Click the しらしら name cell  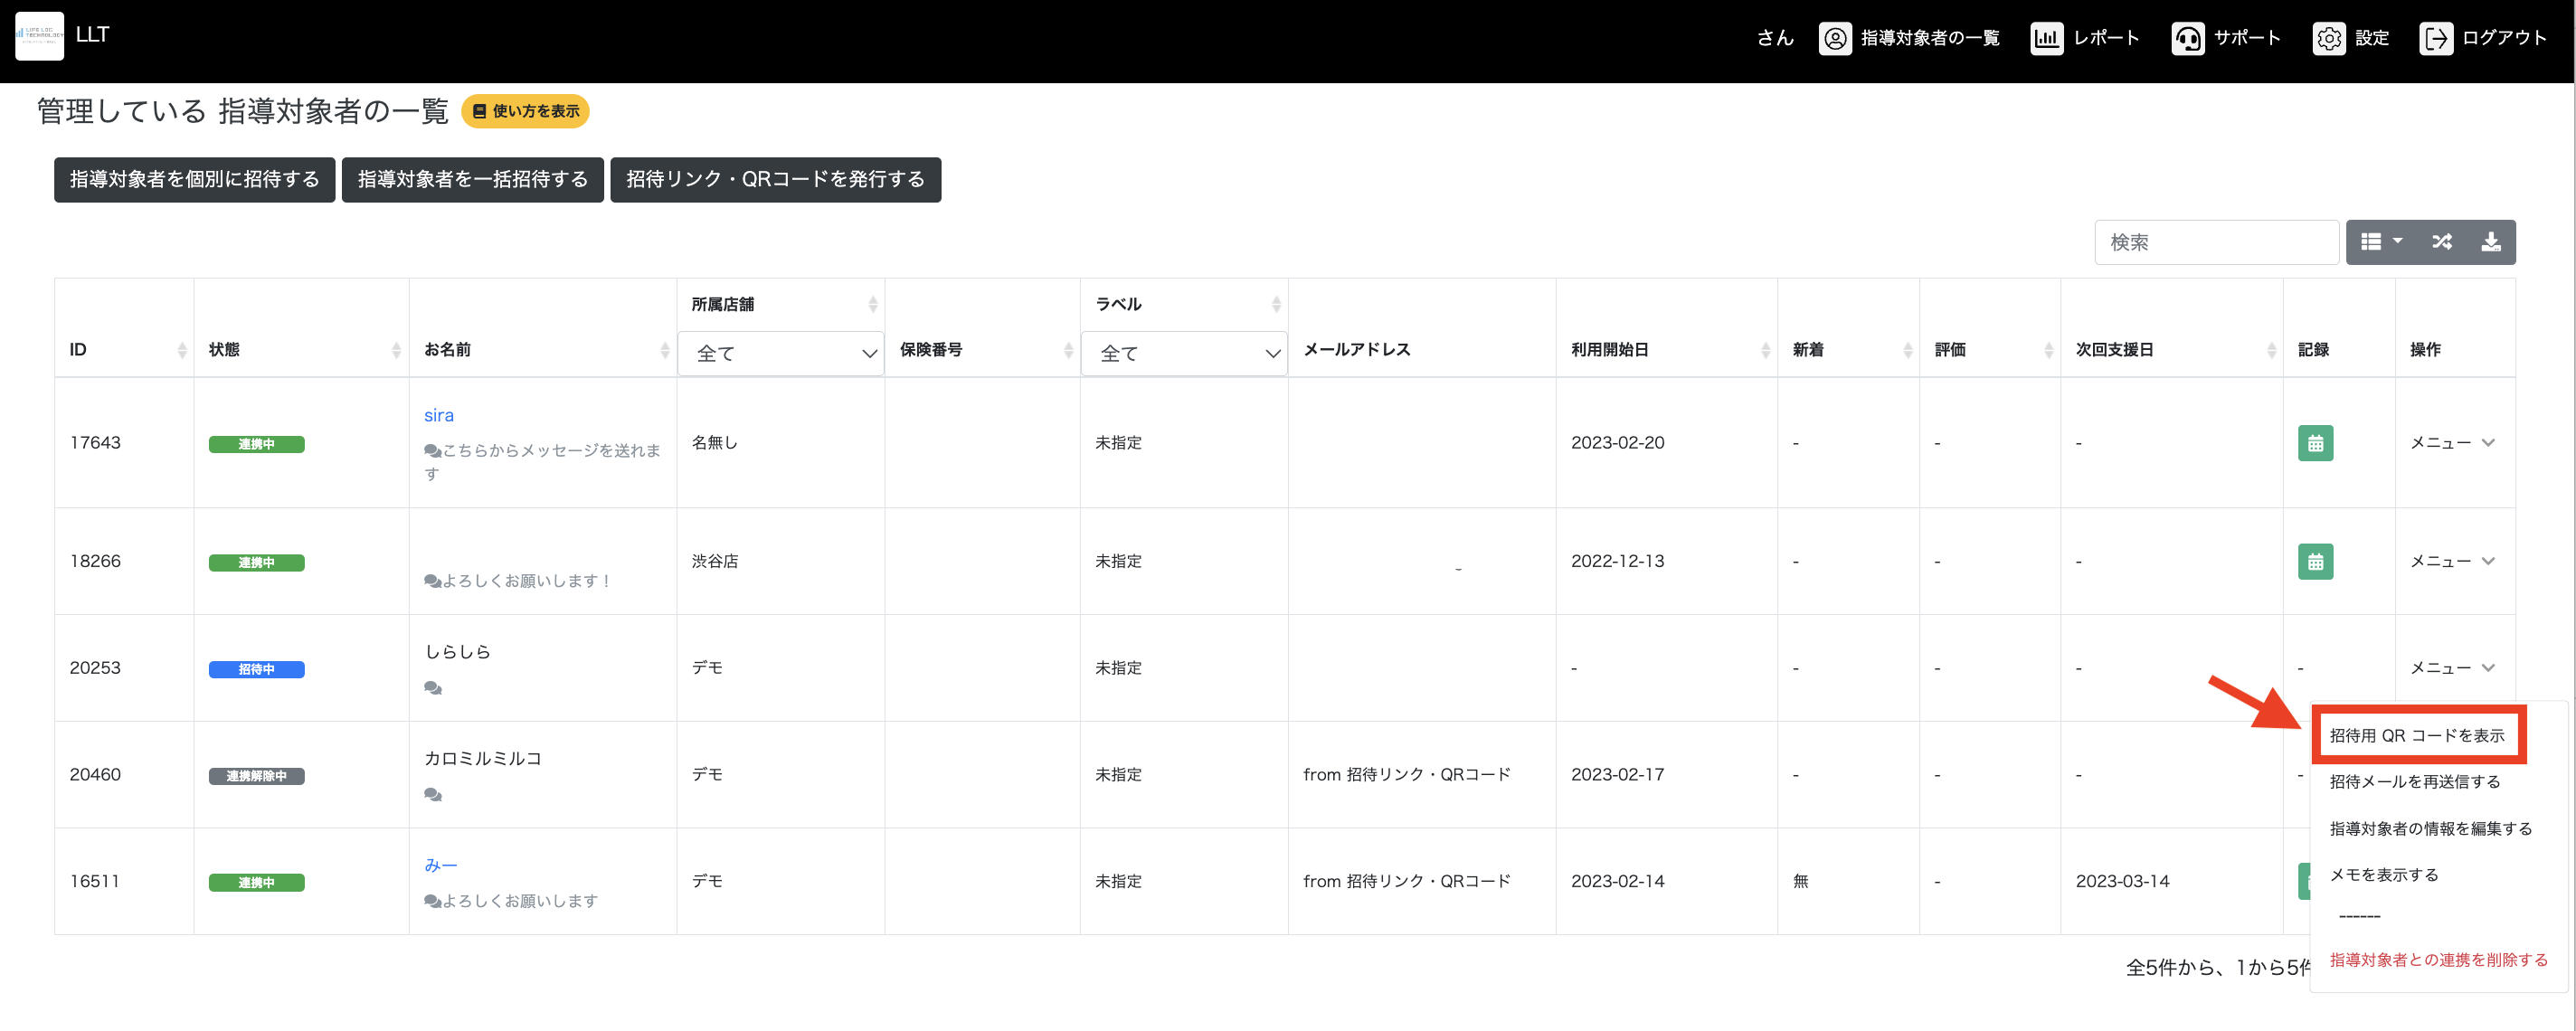[x=458, y=652]
